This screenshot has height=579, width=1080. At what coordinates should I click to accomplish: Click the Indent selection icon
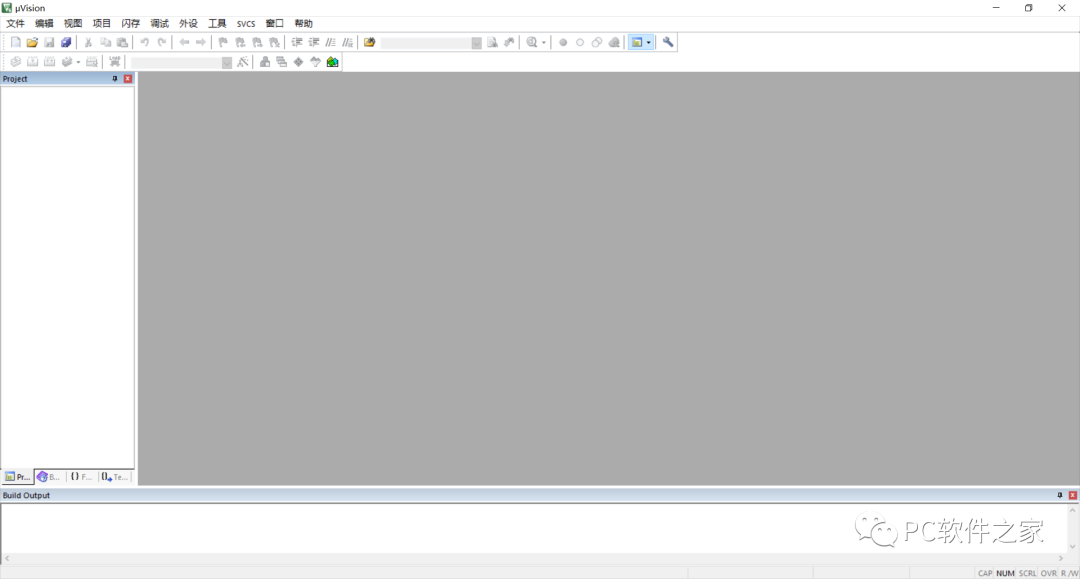pos(297,42)
